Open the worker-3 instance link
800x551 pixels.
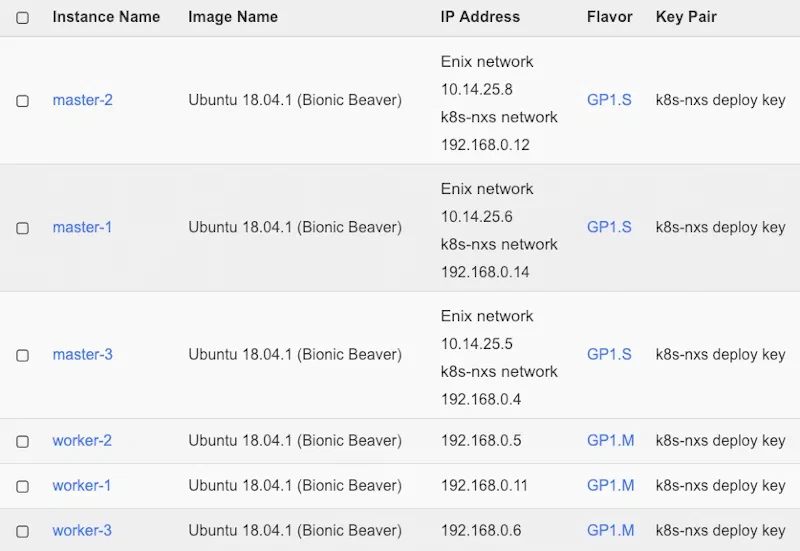coord(82,530)
